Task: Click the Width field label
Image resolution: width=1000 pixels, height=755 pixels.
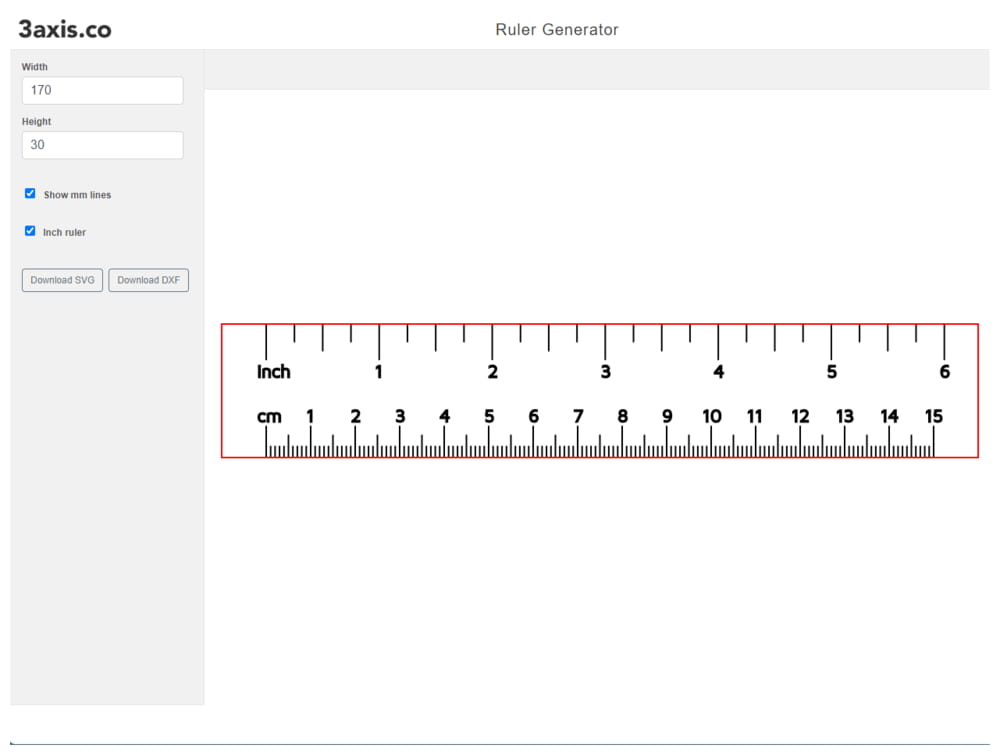Action: click(34, 66)
